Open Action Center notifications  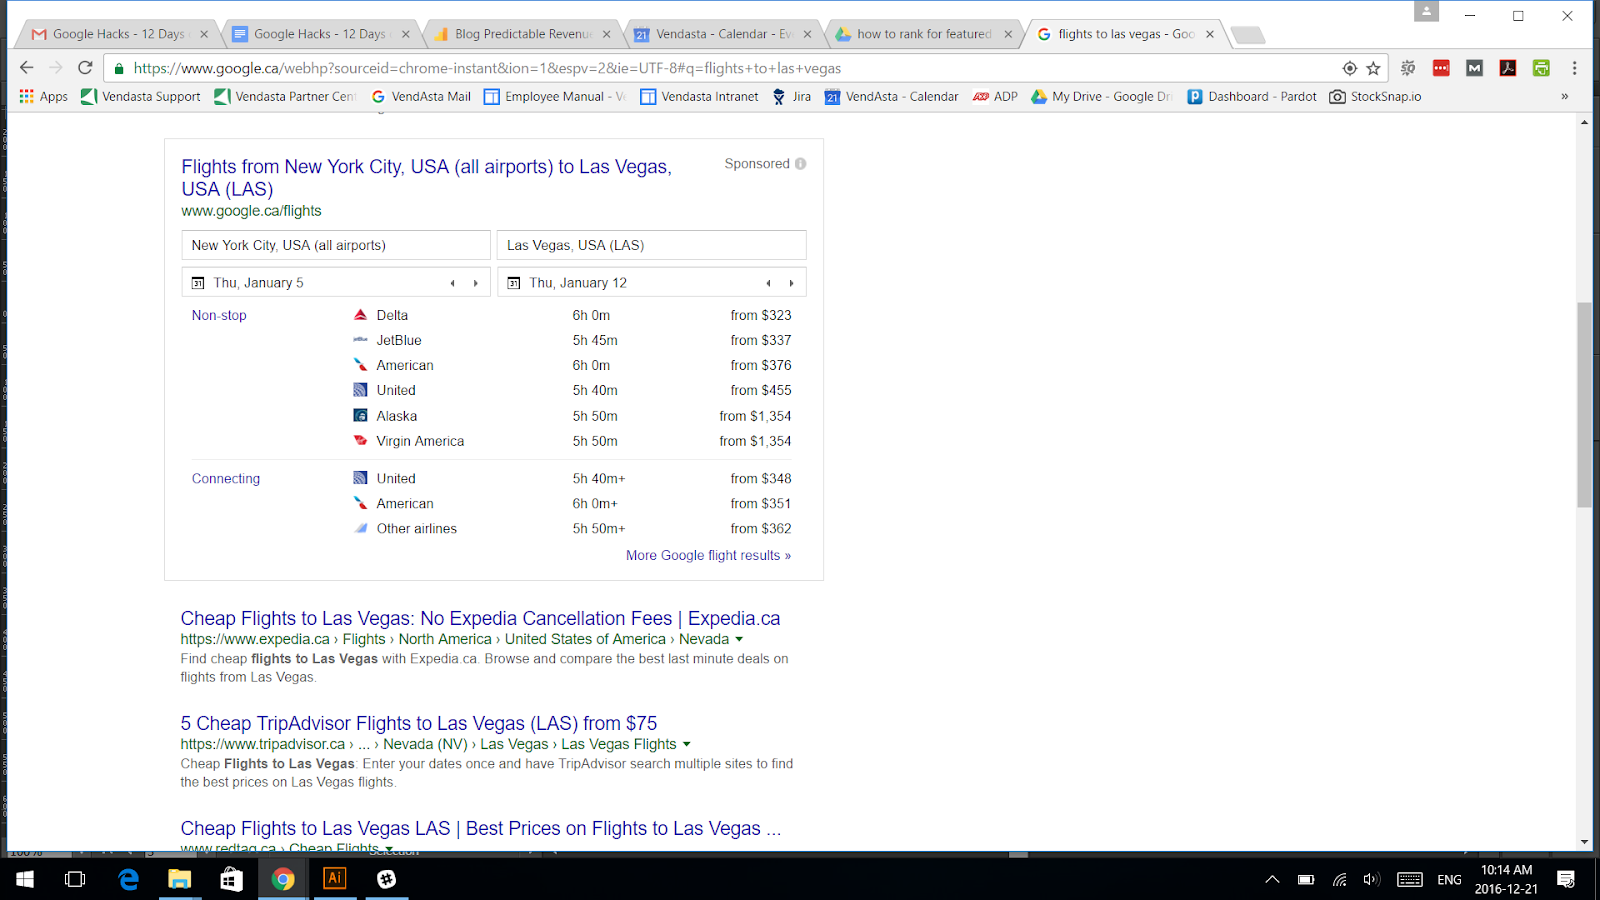pos(1566,879)
